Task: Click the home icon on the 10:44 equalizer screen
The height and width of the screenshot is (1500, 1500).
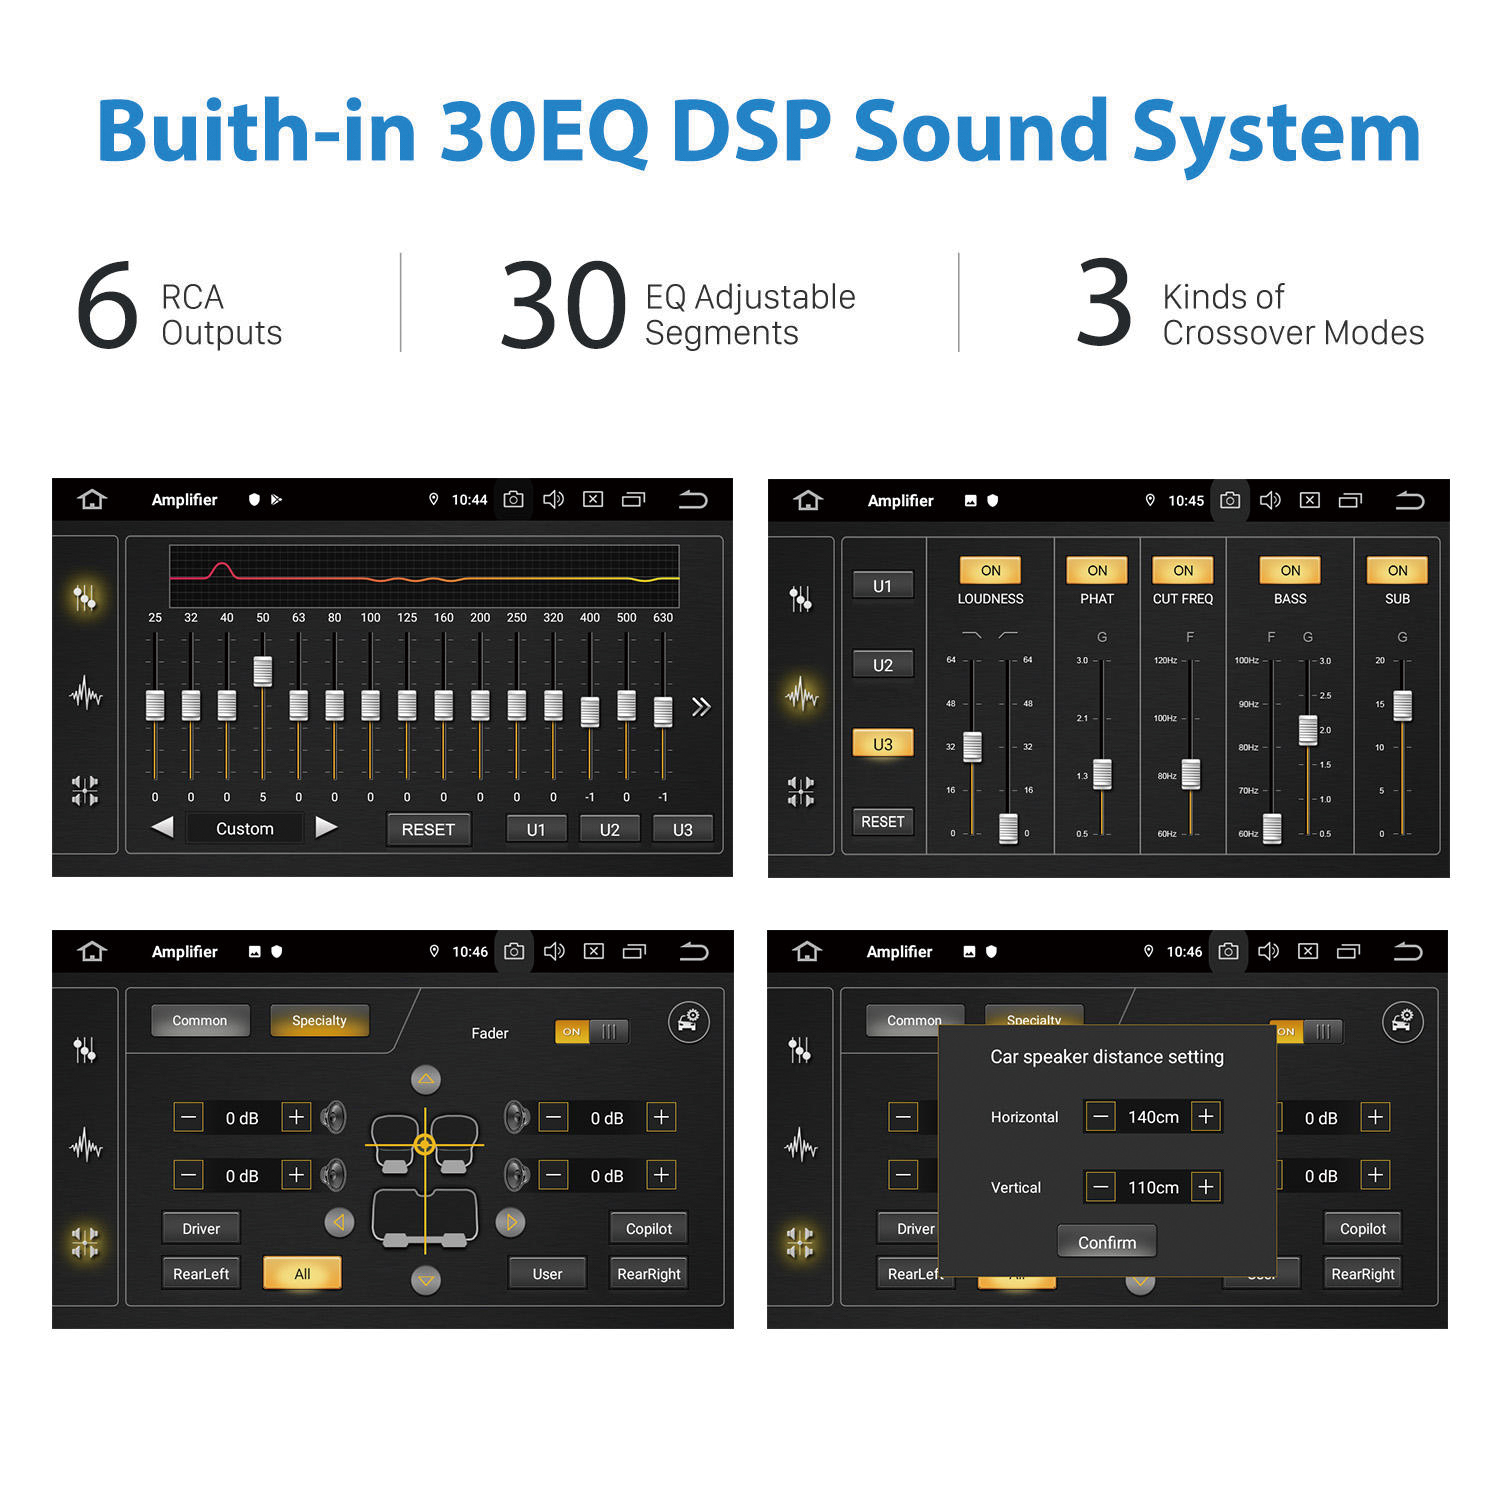Action: (x=92, y=500)
